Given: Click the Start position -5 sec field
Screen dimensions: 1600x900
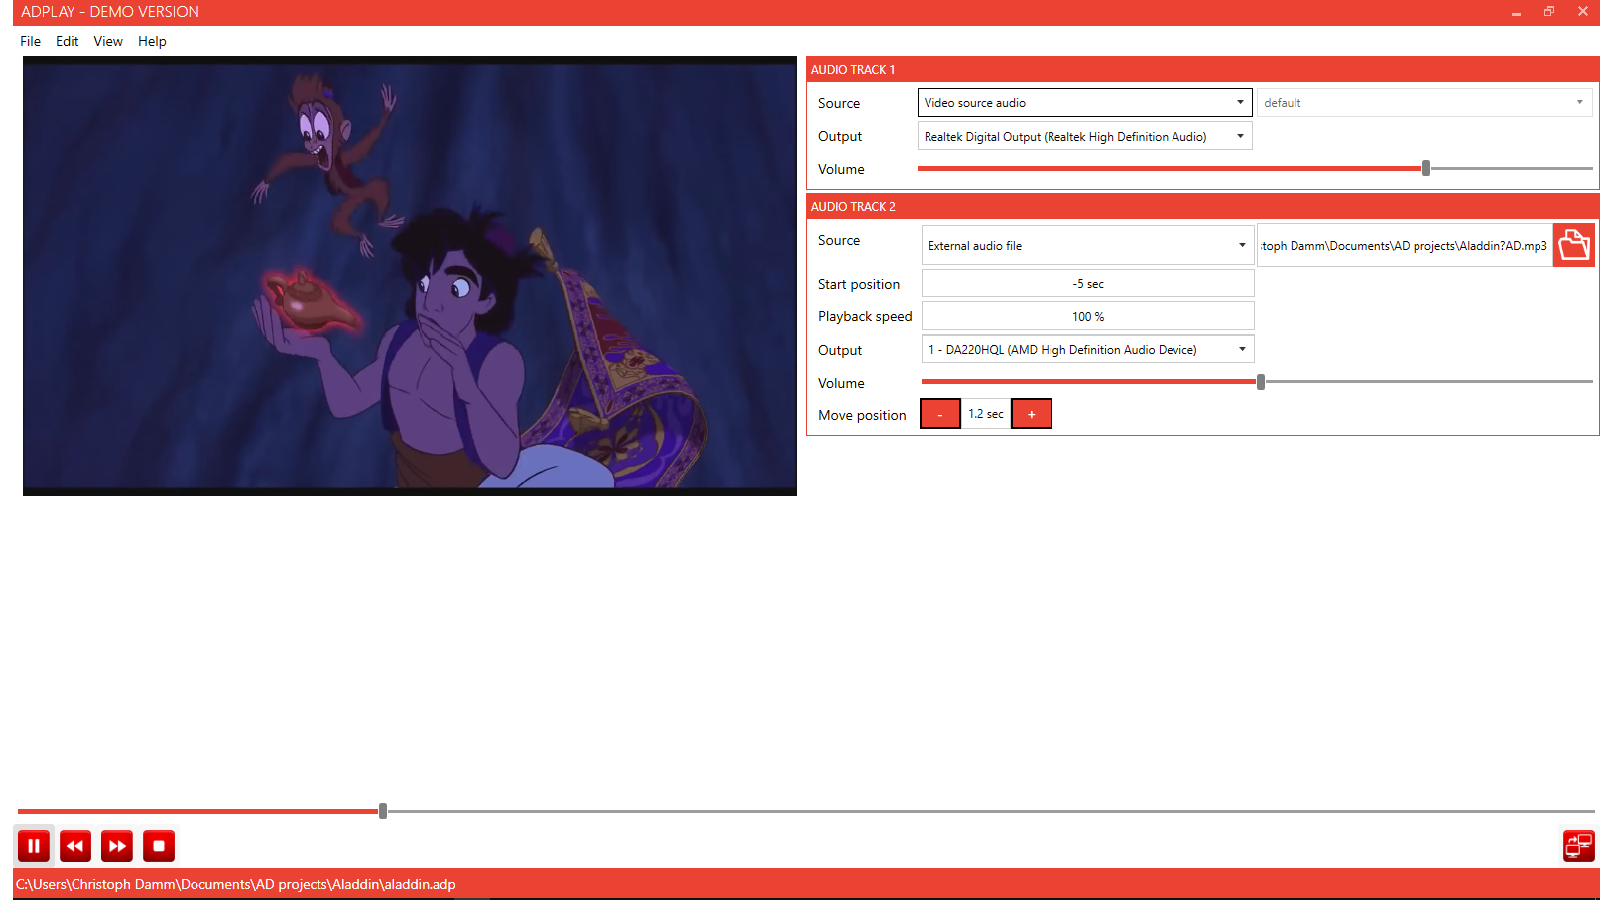Looking at the screenshot, I should [1088, 284].
